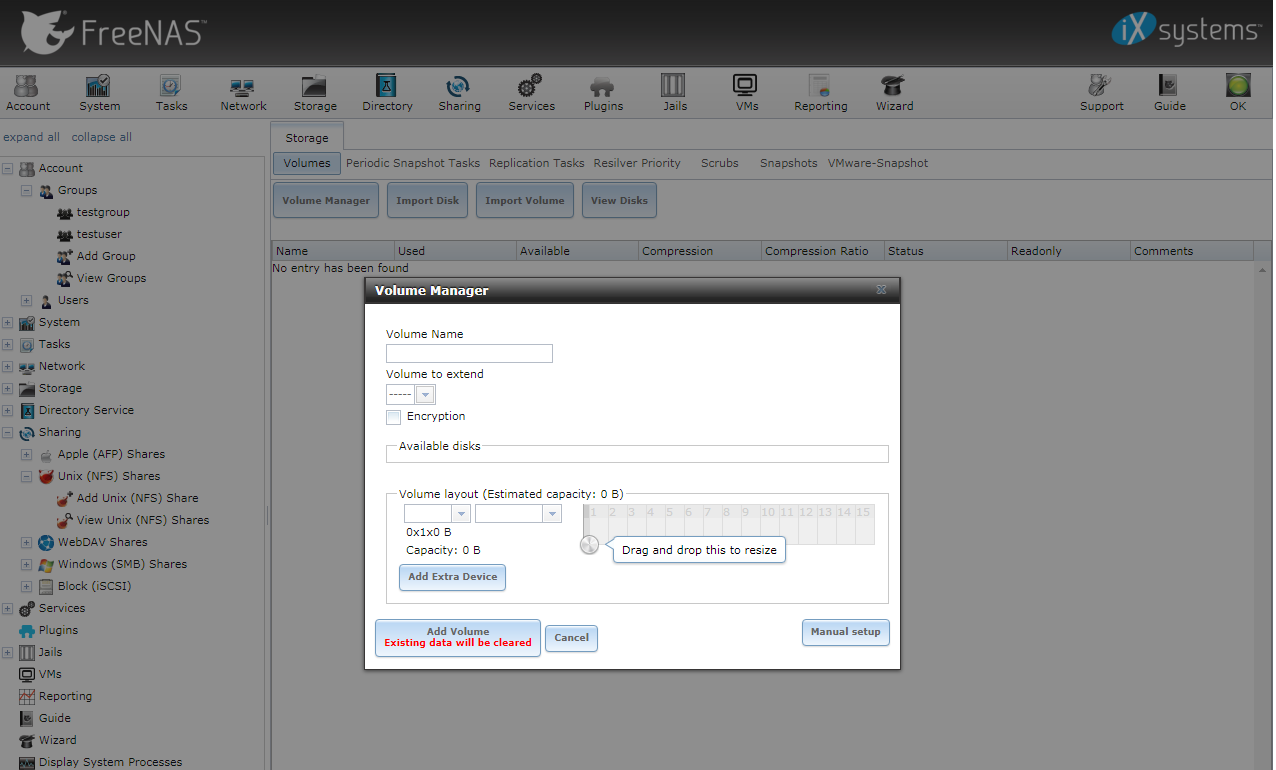Click the green OK alert status icon
This screenshot has width=1276, height=770.
tap(1238, 93)
